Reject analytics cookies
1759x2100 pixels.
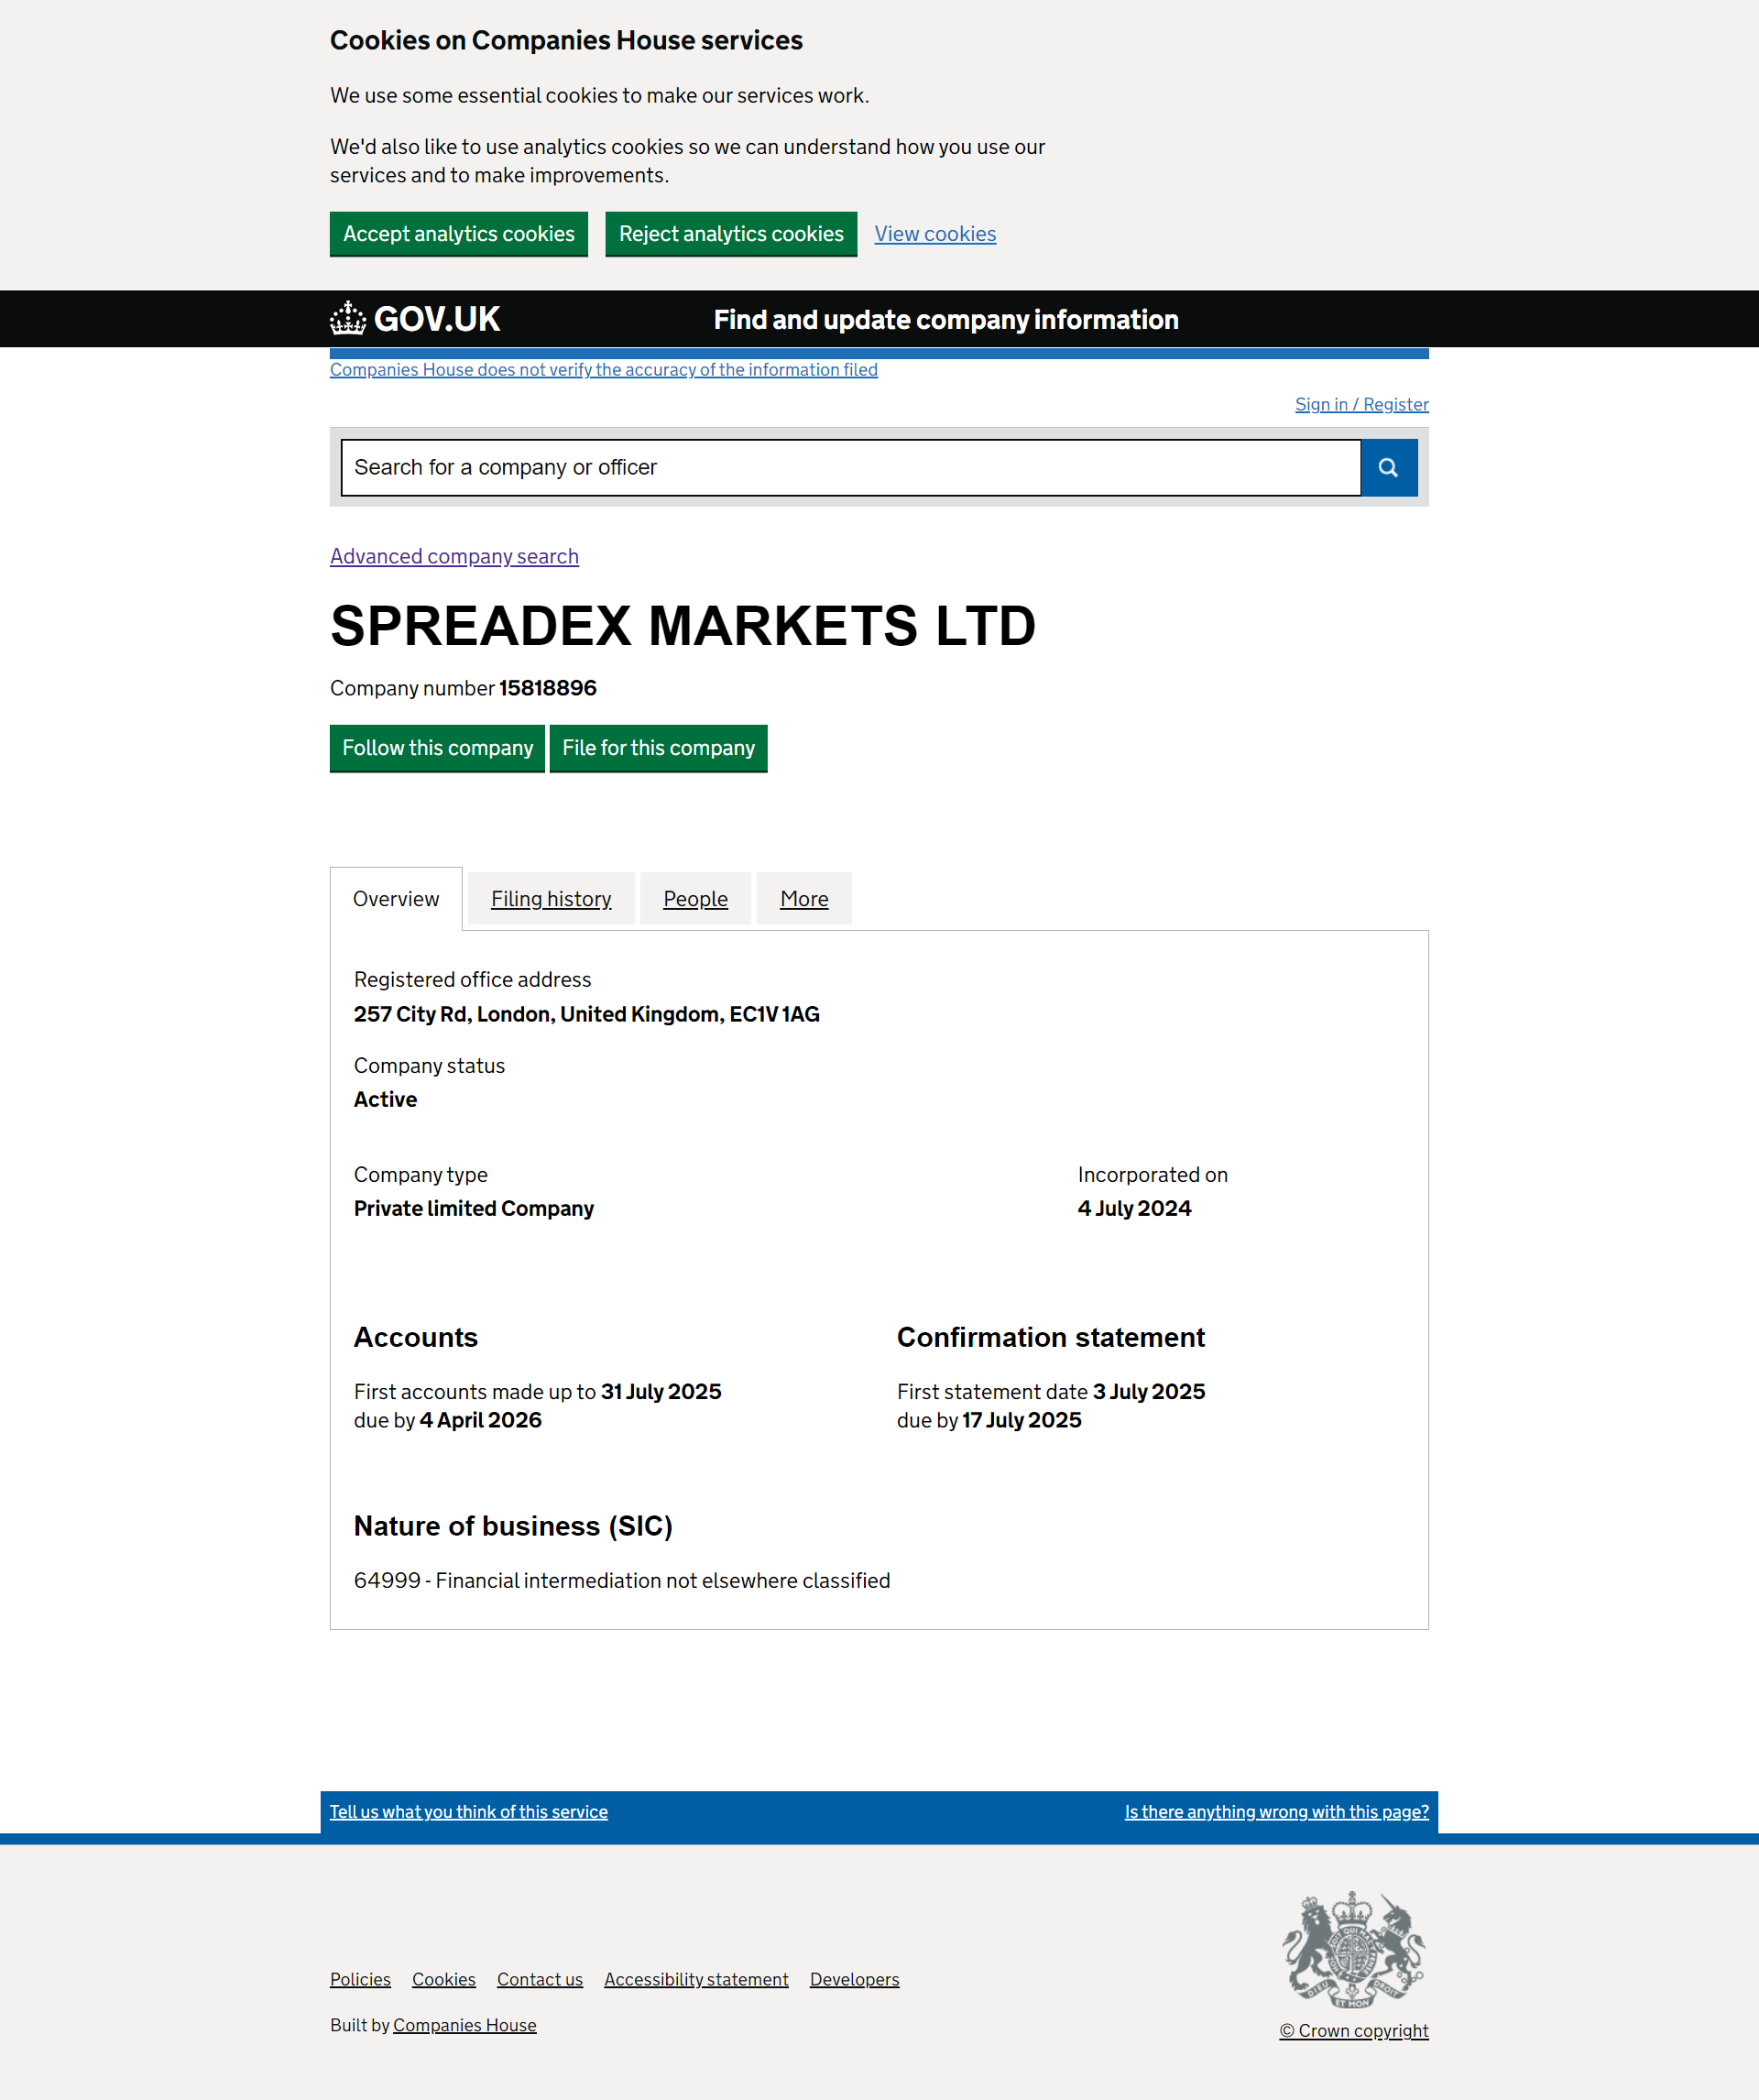(731, 233)
